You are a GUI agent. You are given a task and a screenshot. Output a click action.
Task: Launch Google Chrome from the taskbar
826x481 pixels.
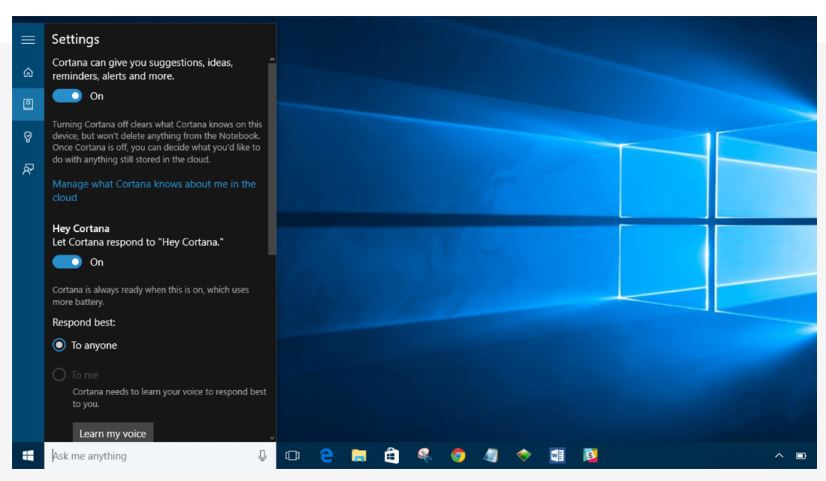[x=458, y=456]
